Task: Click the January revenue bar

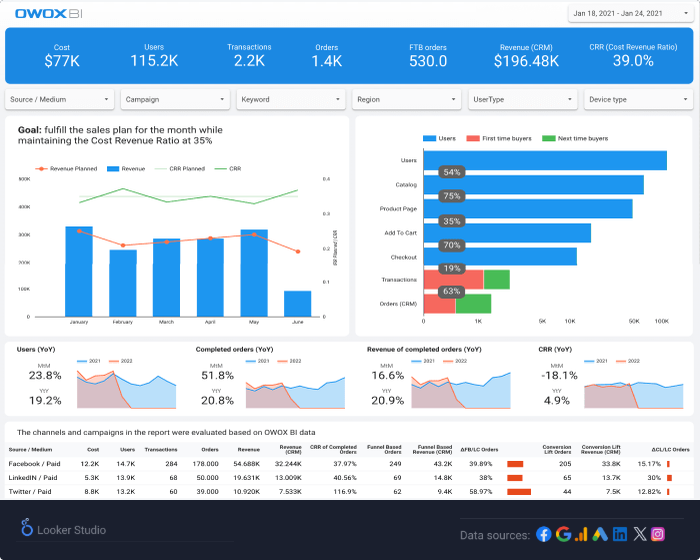Action: [79, 272]
